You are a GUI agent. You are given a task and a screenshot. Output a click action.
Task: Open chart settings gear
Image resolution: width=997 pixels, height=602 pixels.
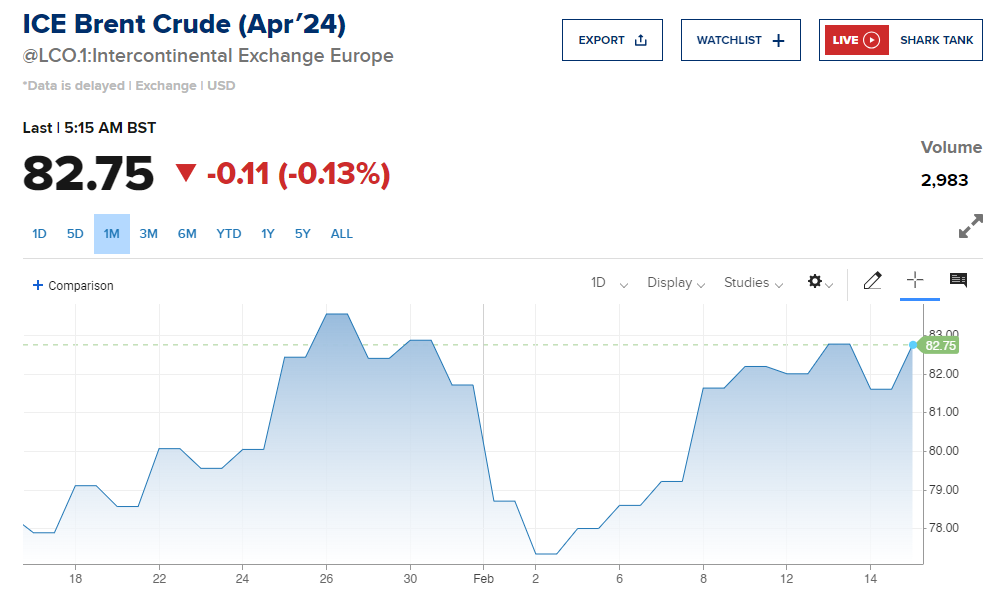coord(816,282)
